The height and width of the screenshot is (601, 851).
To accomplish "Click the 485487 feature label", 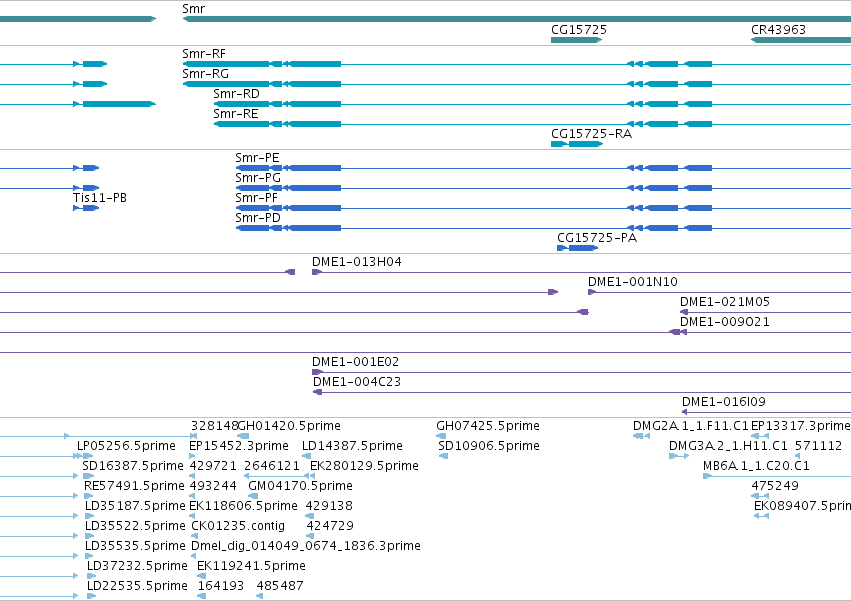I will pos(280,587).
